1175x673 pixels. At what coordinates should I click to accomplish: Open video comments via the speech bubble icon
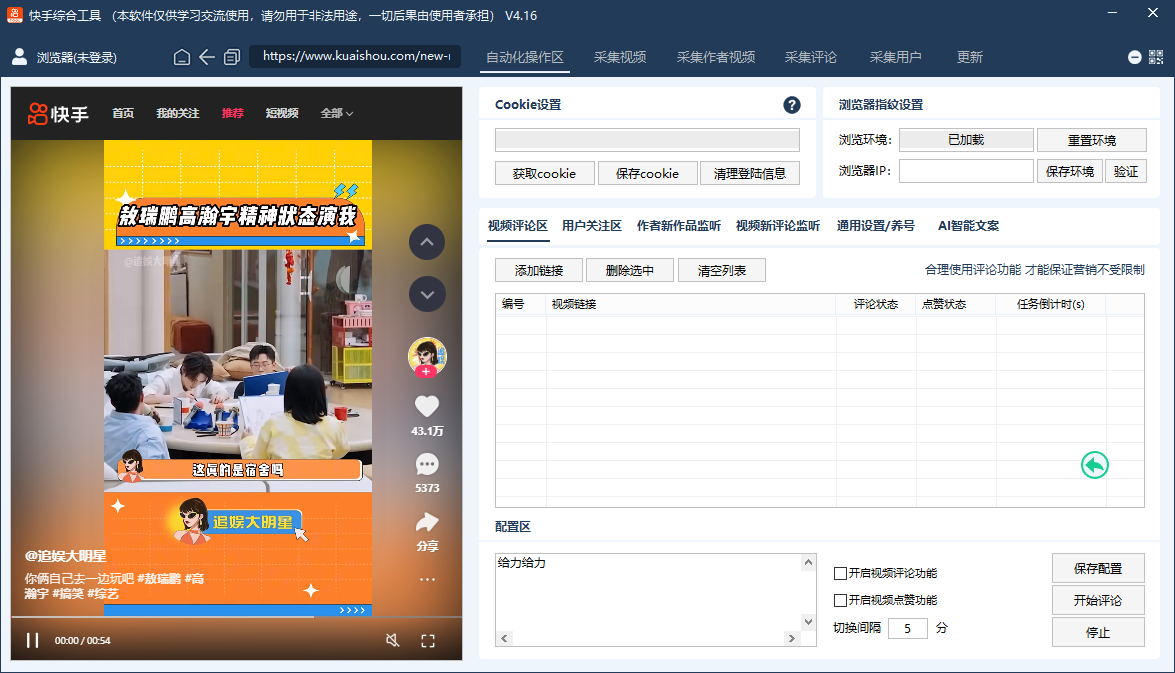(x=427, y=463)
